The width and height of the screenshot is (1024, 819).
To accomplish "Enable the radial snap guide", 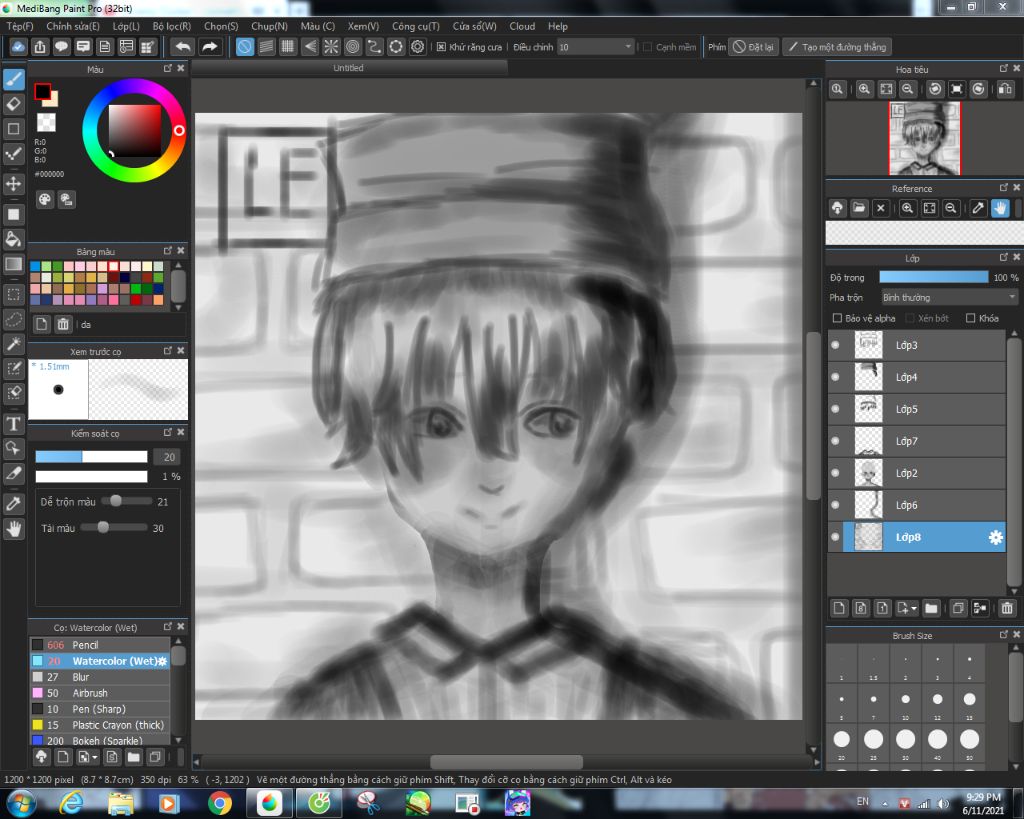I will [331, 47].
